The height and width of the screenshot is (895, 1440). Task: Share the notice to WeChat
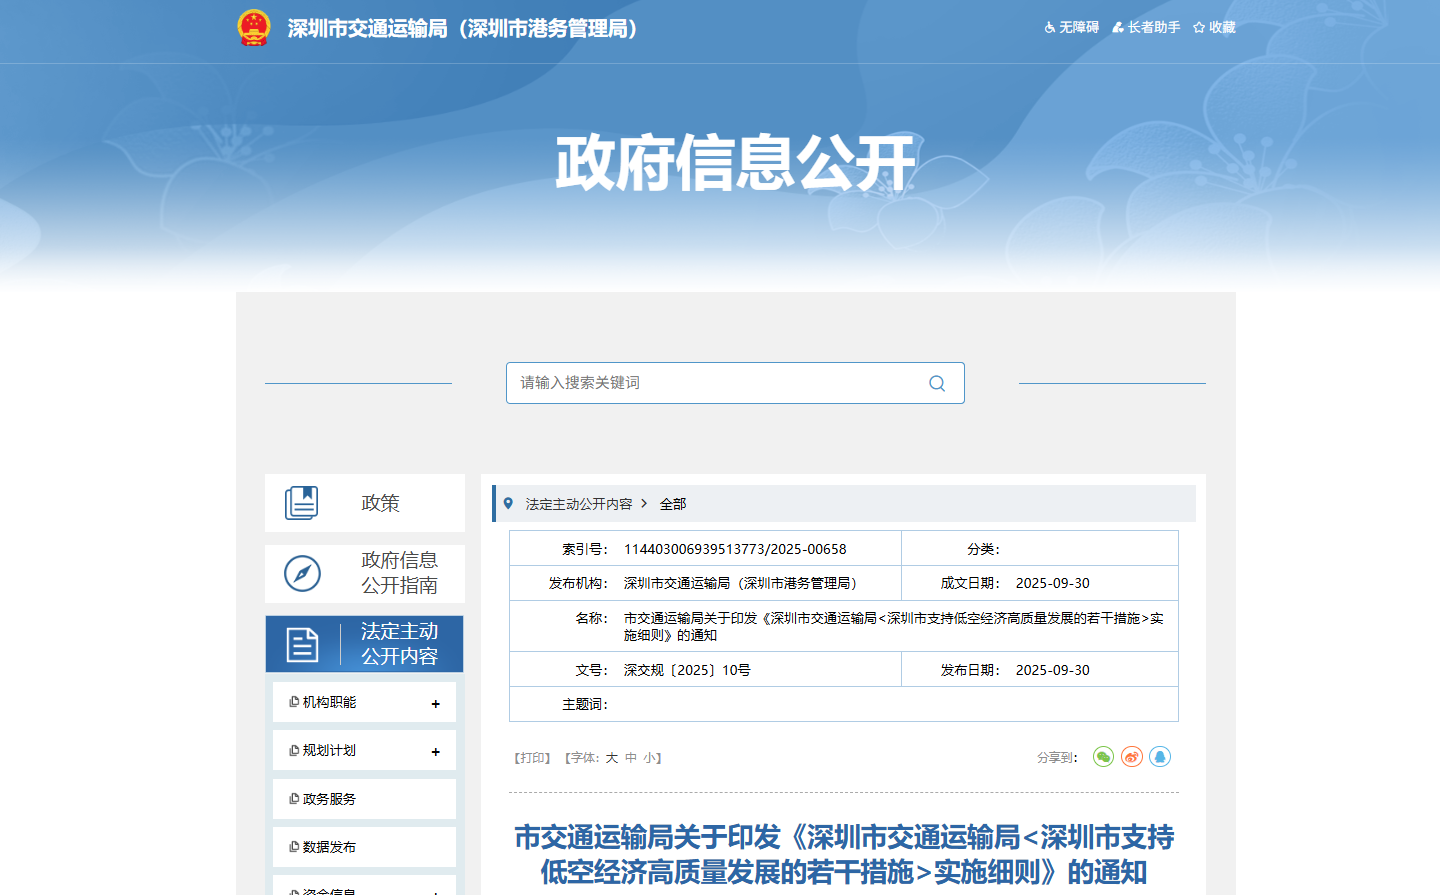coord(1103,757)
